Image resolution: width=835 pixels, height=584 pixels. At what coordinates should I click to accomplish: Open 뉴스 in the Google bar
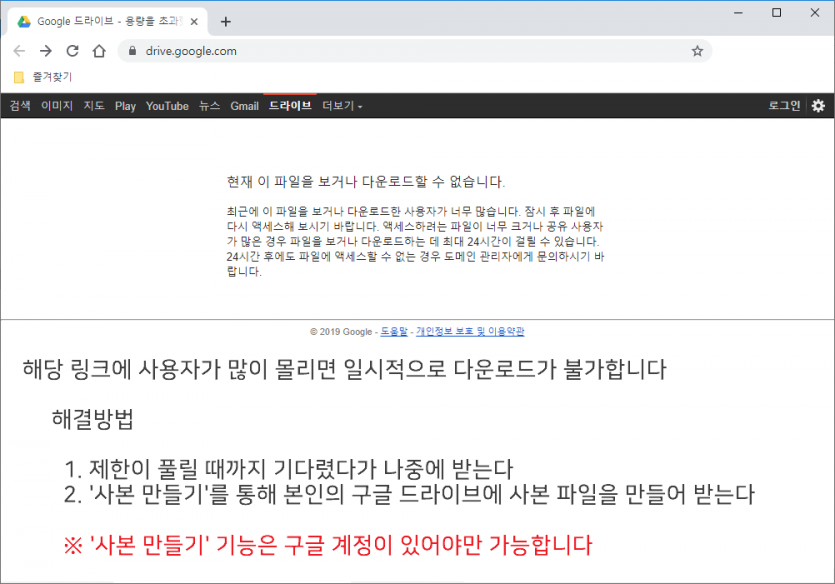pos(209,106)
